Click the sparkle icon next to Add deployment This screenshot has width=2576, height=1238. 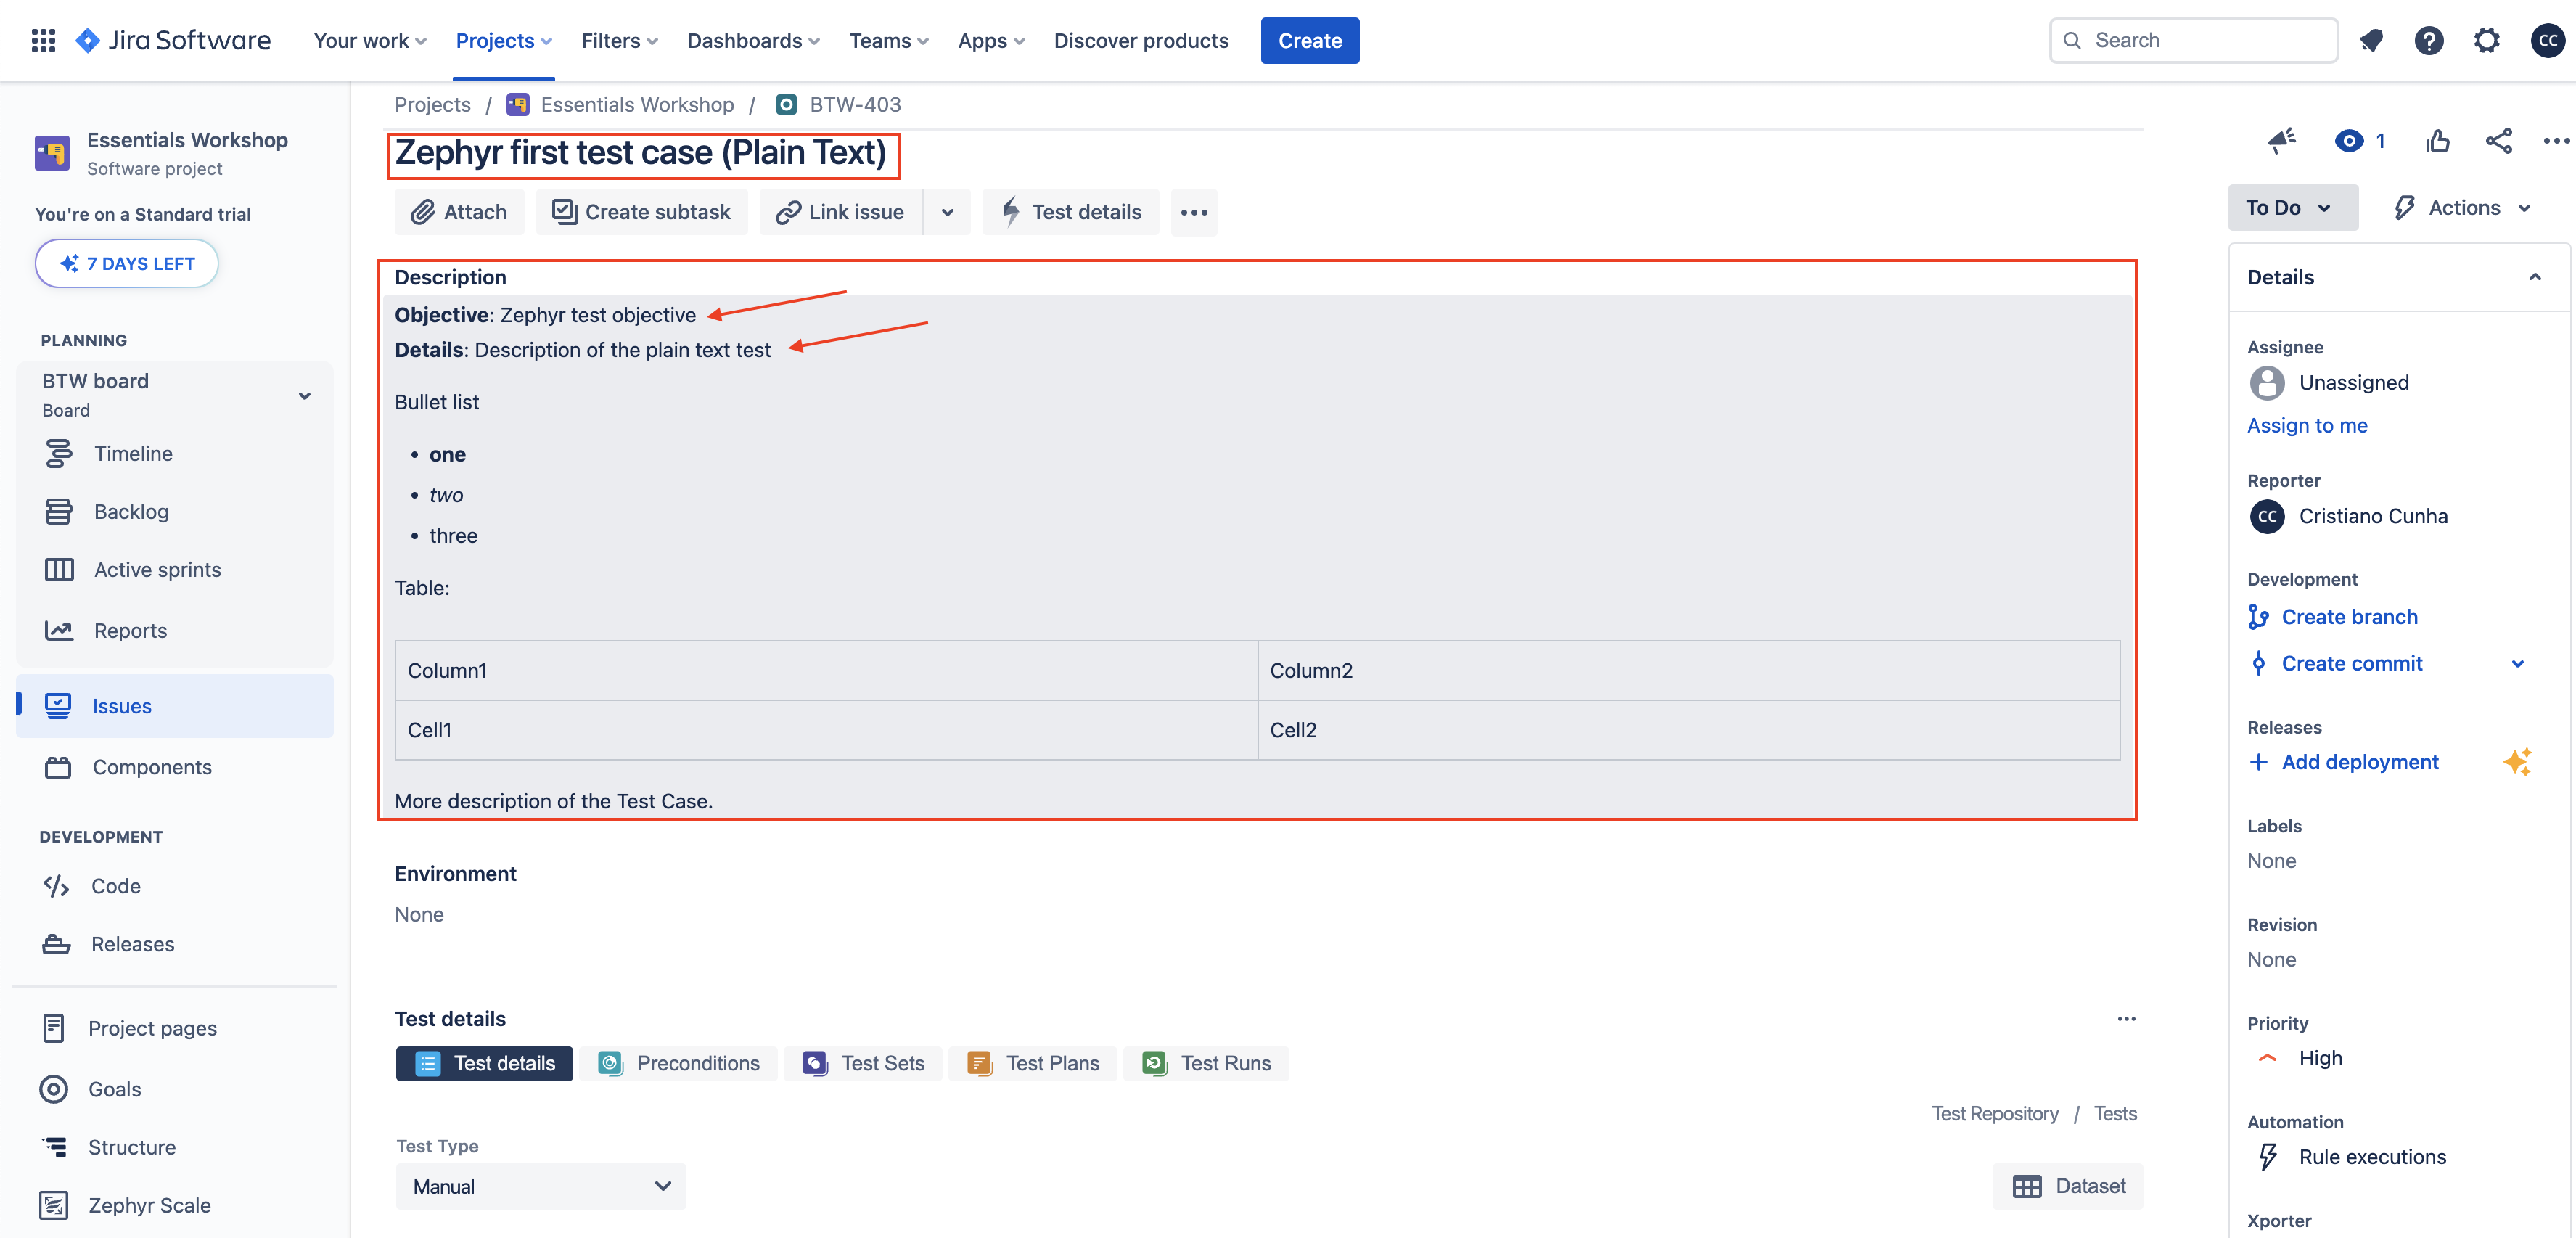(x=2517, y=762)
